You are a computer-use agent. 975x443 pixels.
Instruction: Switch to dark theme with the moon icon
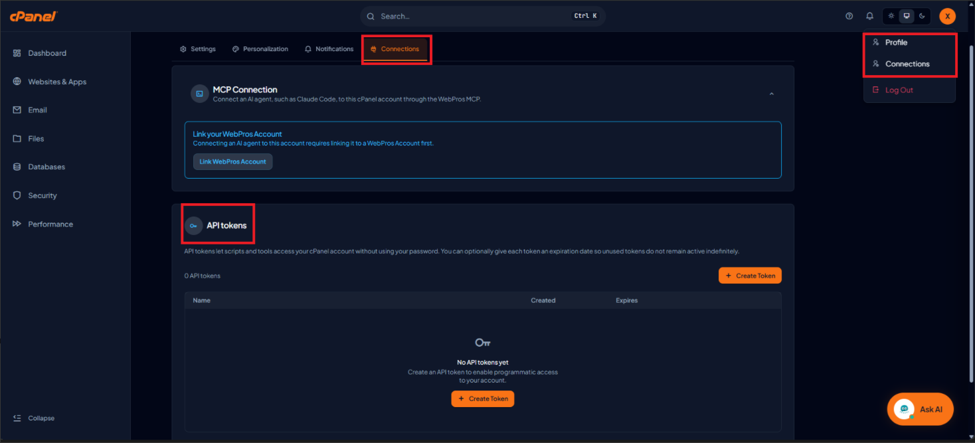(x=922, y=16)
